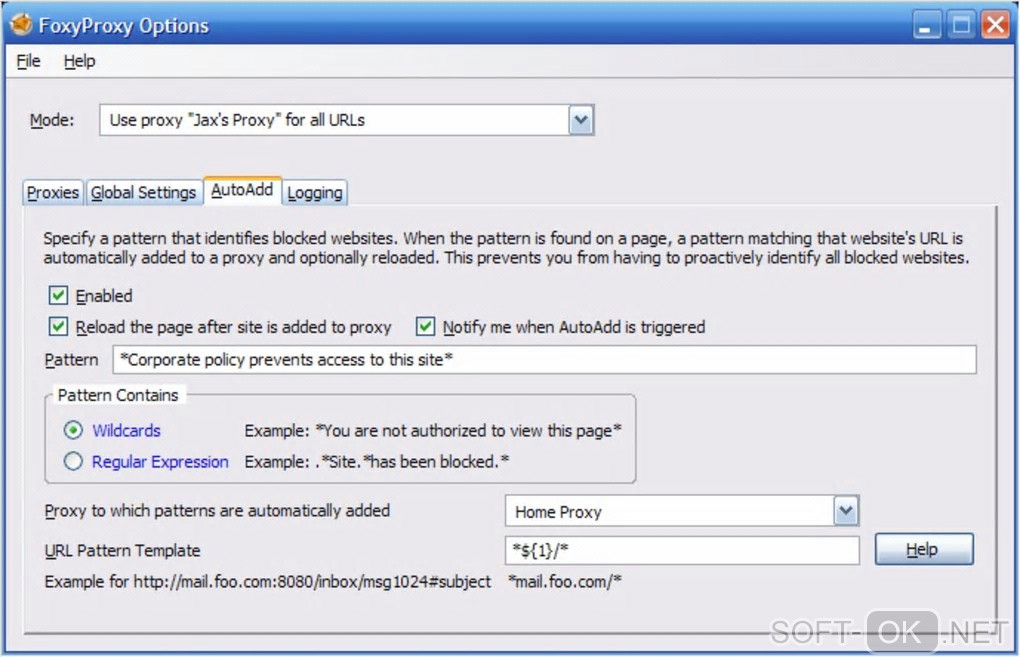Open the Home Proxy dropdown arrow
1020x657 pixels.
(x=846, y=511)
